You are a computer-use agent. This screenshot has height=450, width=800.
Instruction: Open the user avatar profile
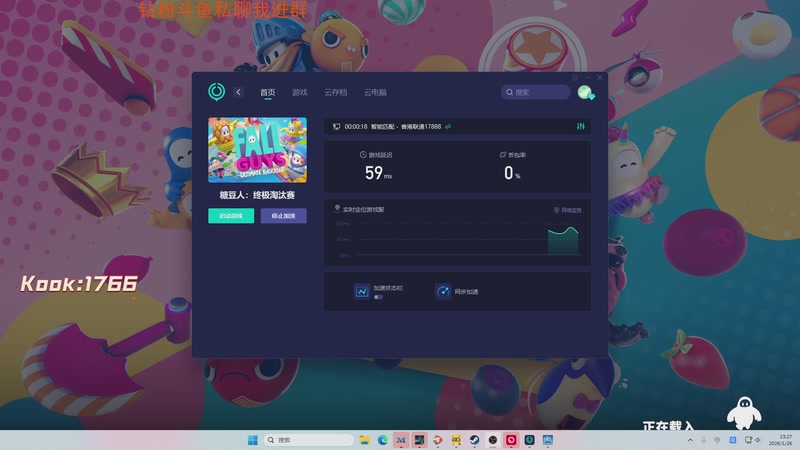coord(585,92)
